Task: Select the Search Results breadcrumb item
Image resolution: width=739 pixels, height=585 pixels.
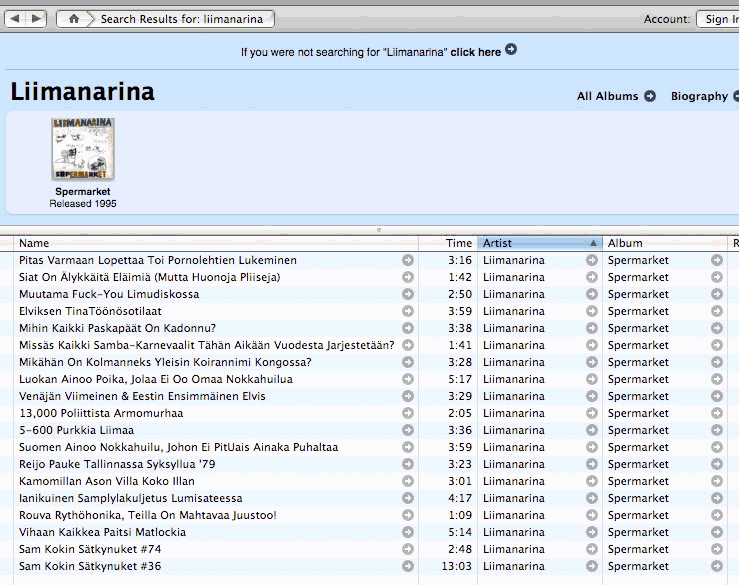Action: (183, 19)
